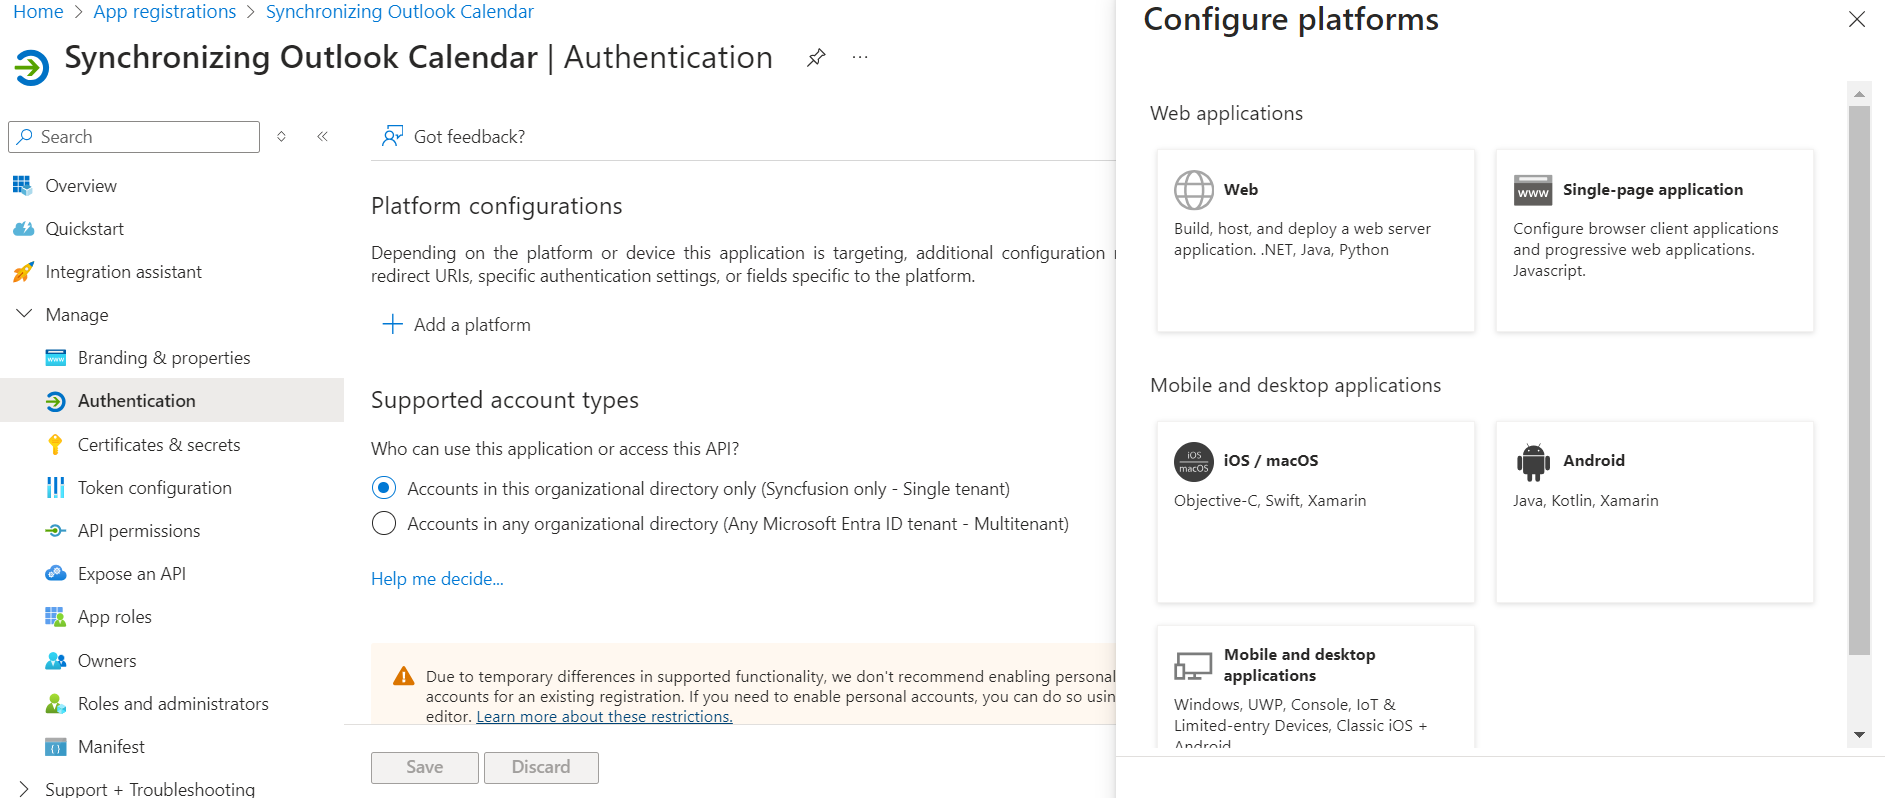Pick the Single-page application www icon
Viewport: 1885px width, 798px height.
click(1532, 190)
